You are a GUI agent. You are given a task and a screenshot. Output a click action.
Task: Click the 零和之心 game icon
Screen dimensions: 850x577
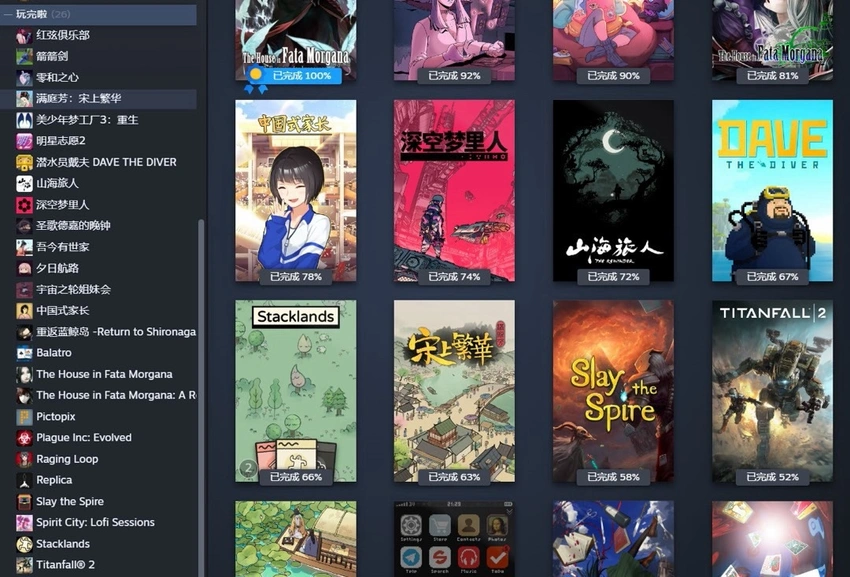click(x=24, y=78)
